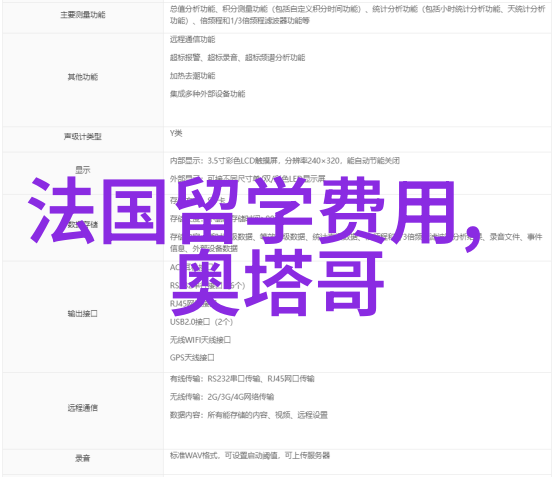Click the 主要测量功能 row label
The image size is (554, 477).
83,15
